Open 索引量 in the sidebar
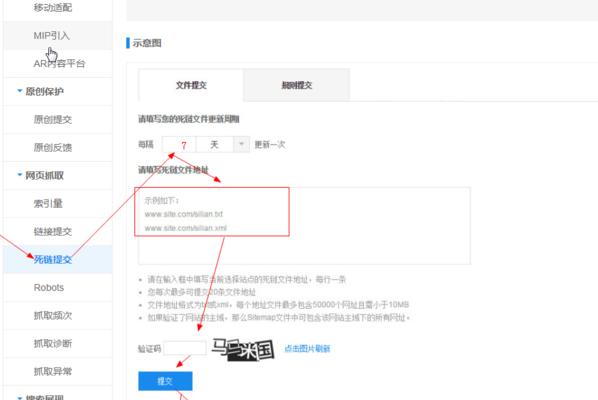Screen dimensions: 598x400 (x=48, y=204)
